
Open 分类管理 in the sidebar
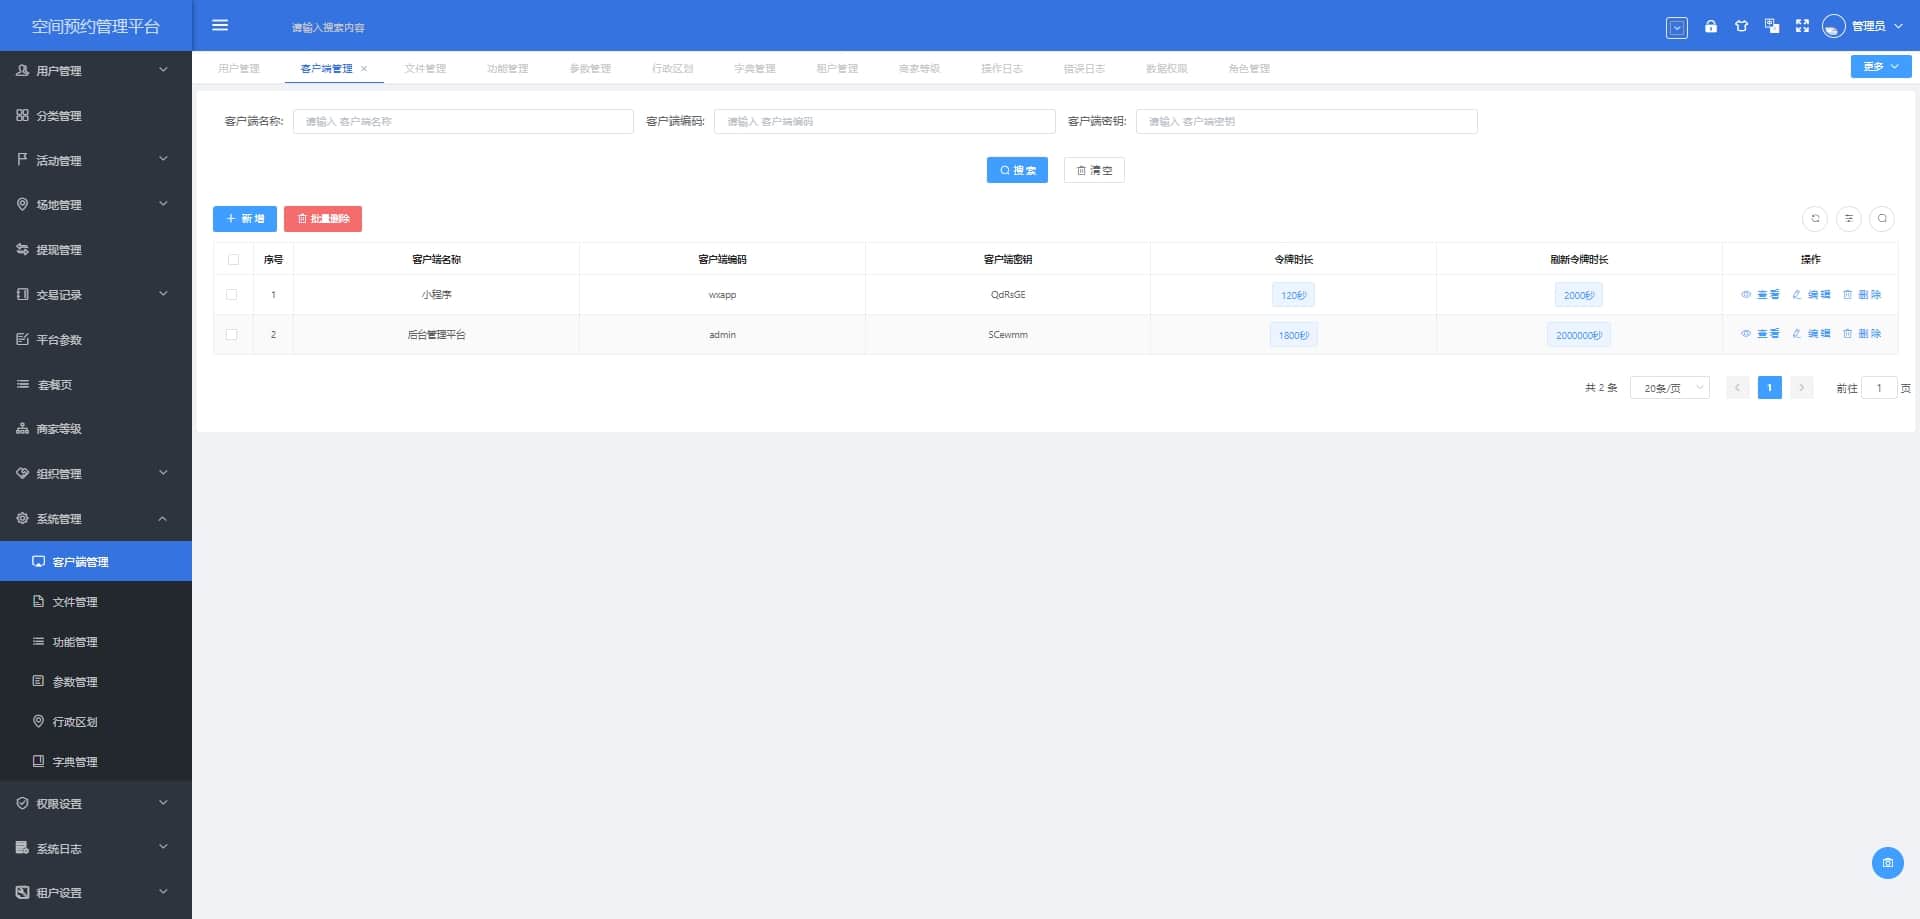(x=96, y=115)
